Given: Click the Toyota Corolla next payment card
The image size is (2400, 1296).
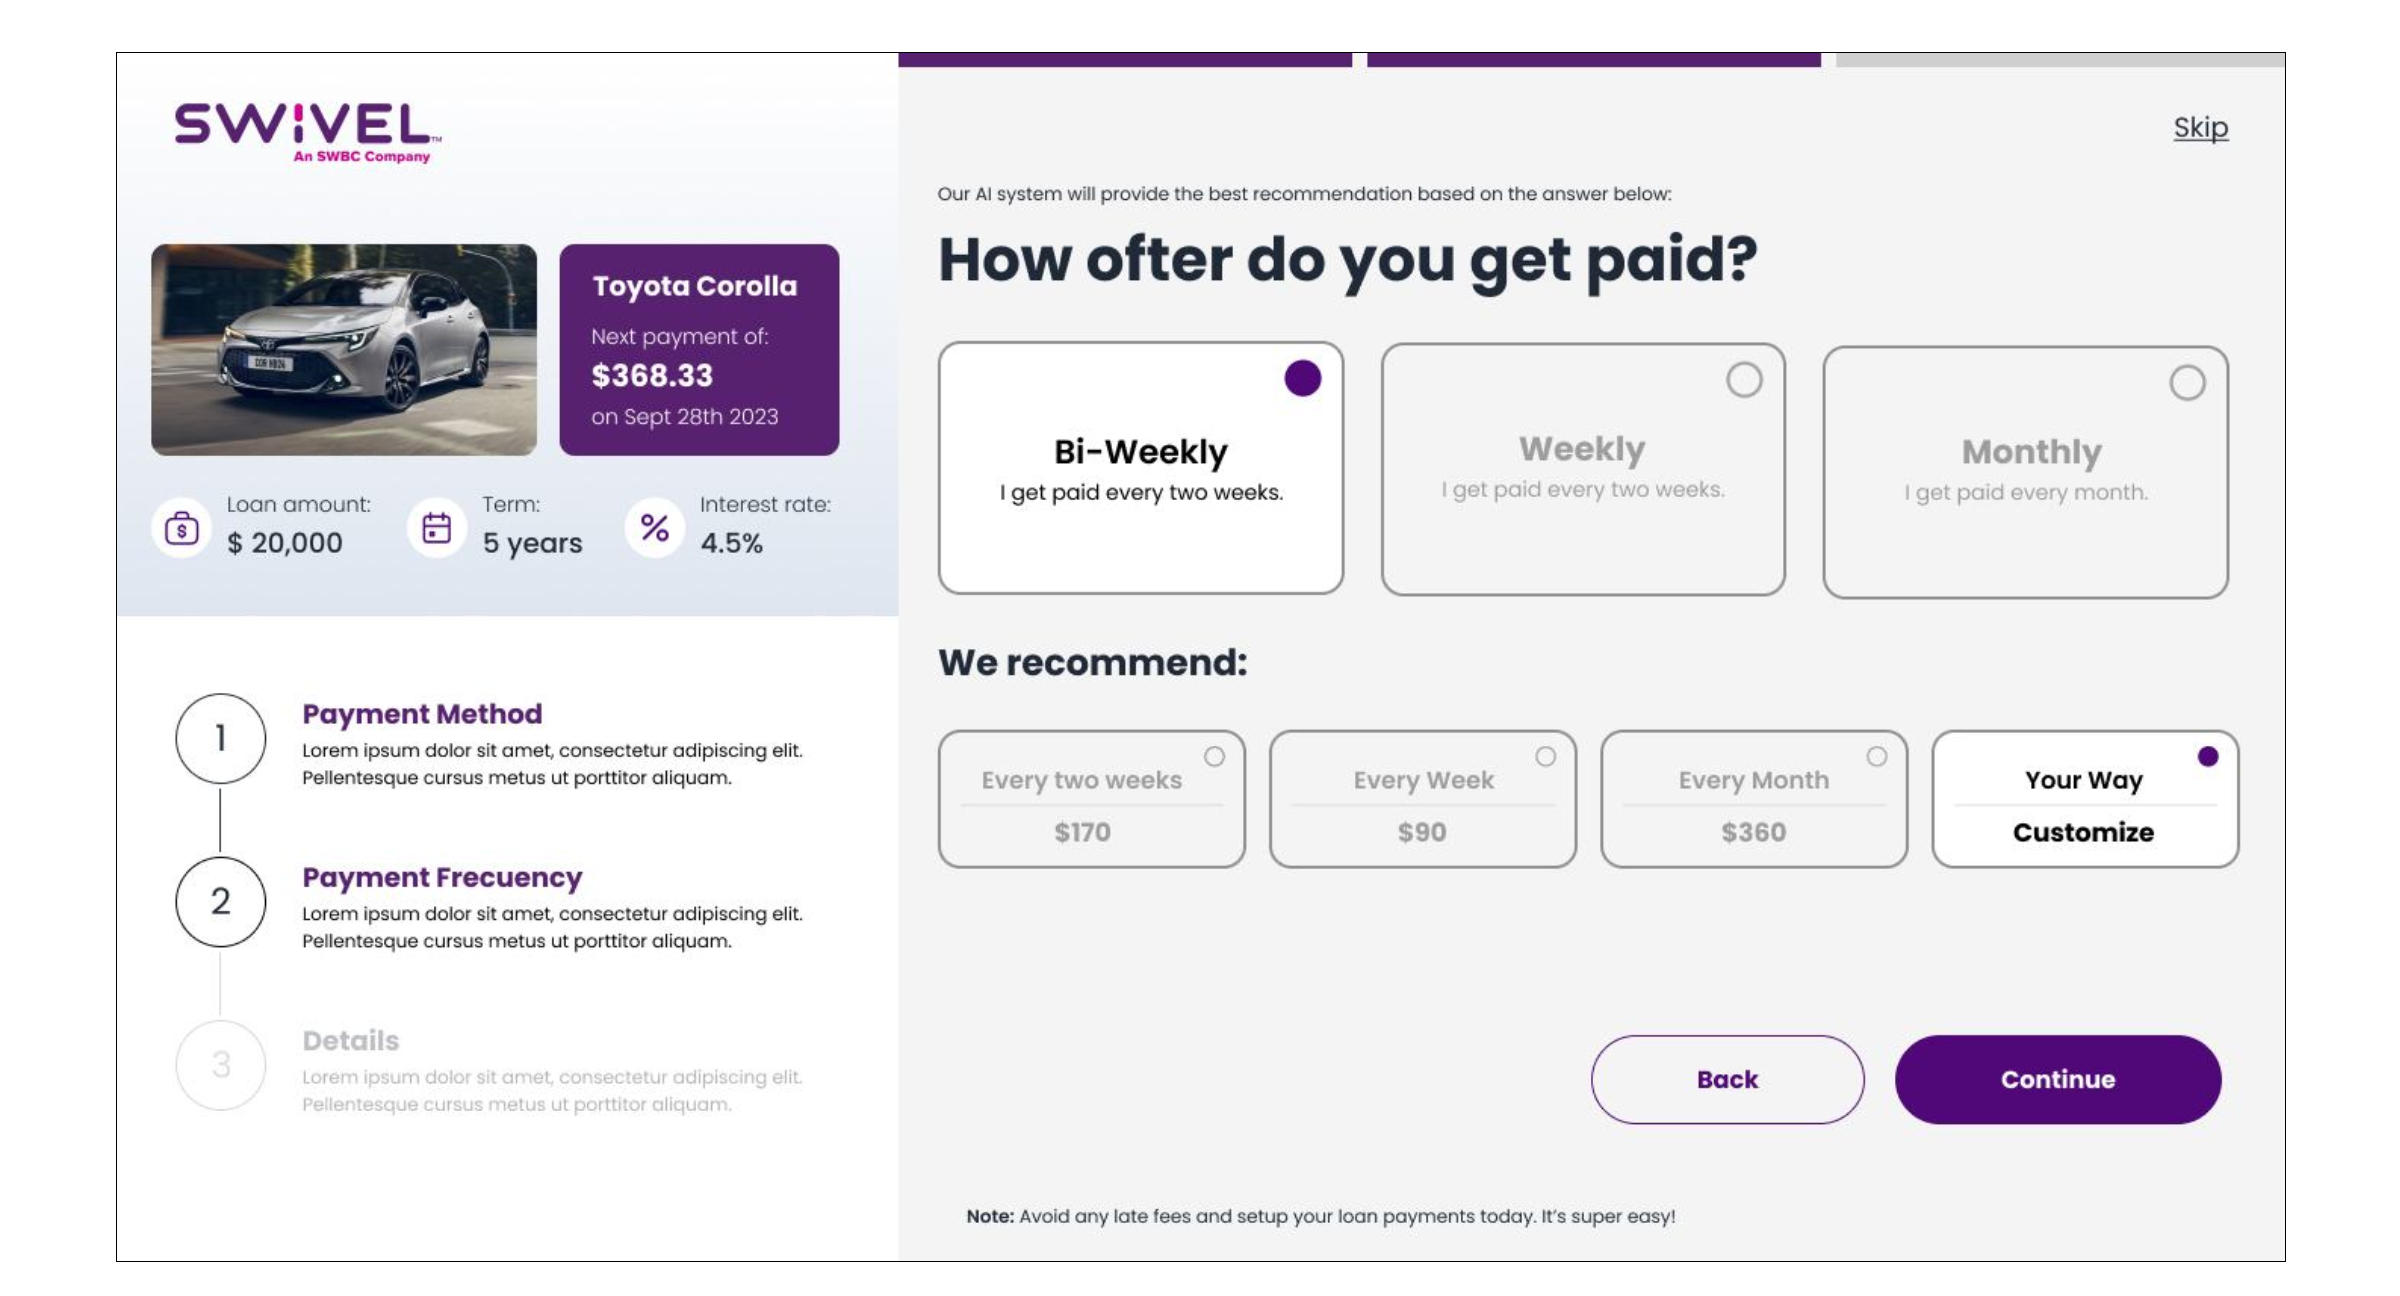Looking at the screenshot, I should [x=699, y=350].
